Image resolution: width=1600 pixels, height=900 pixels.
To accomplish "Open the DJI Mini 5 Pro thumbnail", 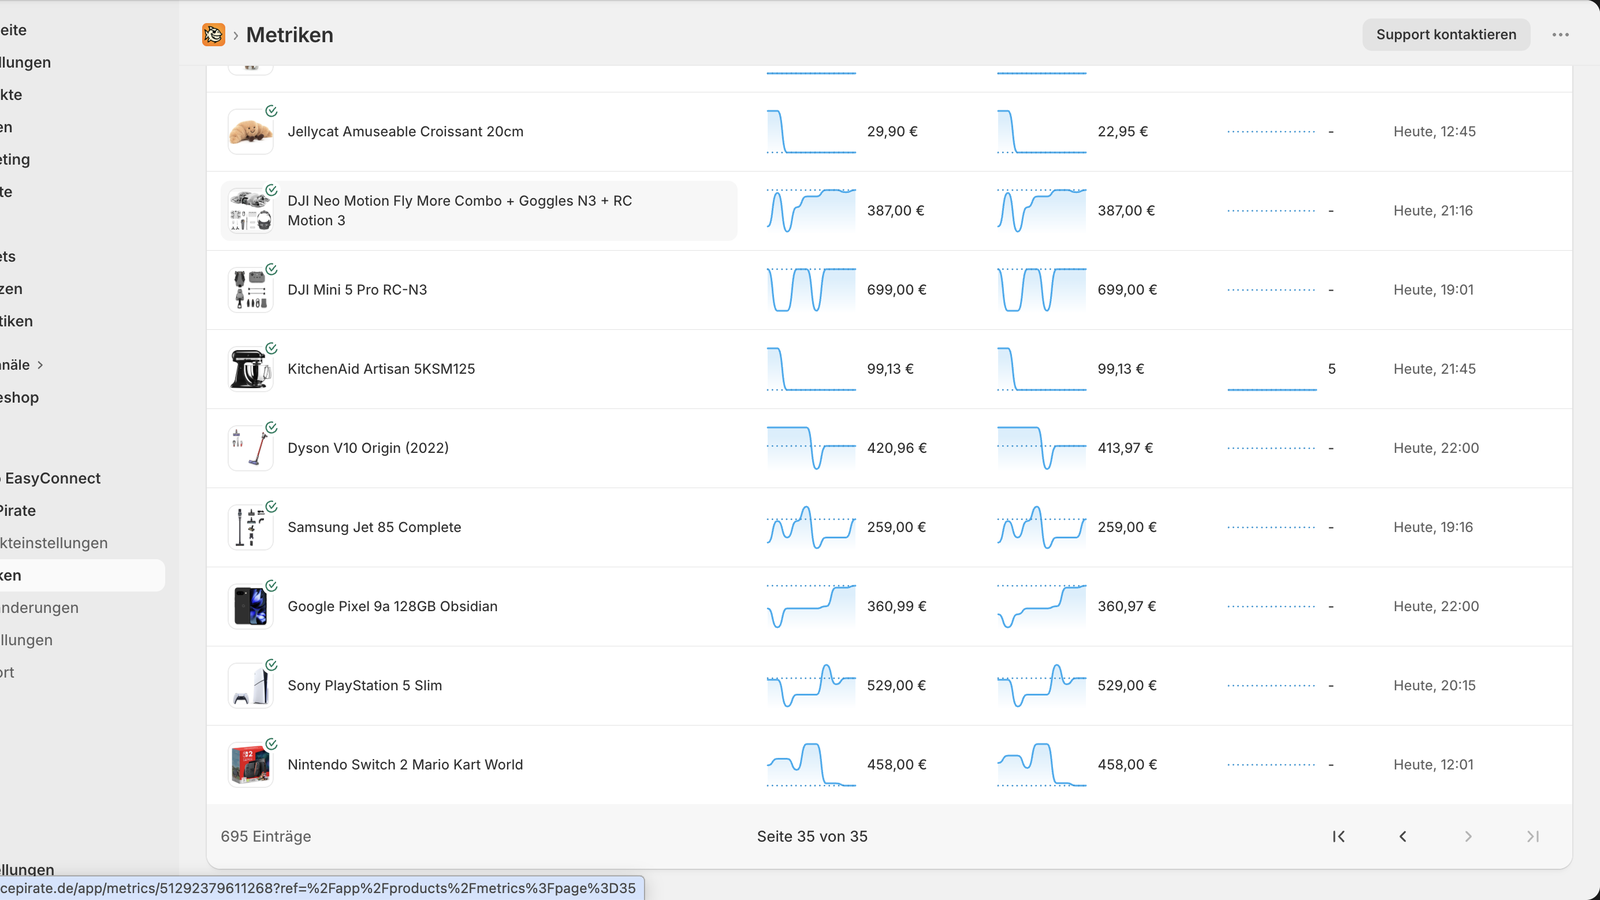I will point(250,290).
